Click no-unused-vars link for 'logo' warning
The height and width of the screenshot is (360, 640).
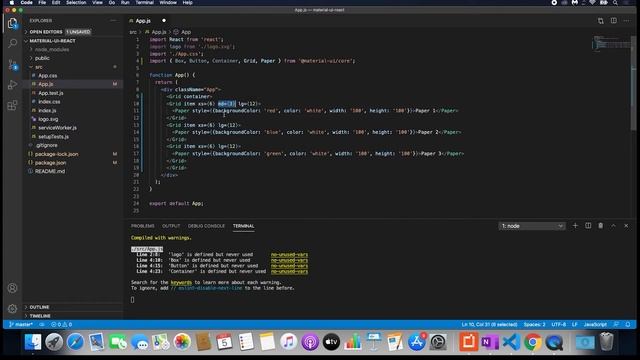coord(289,254)
